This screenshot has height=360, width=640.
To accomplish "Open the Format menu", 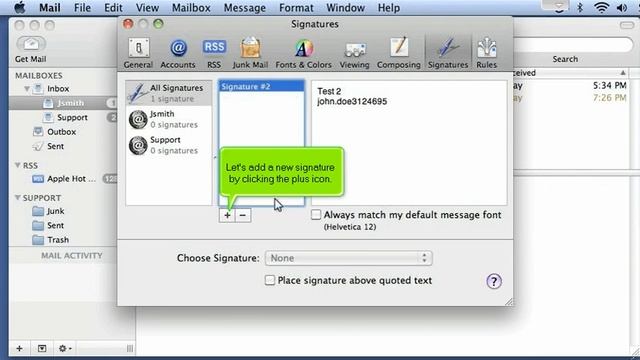I will coord(296,7).
